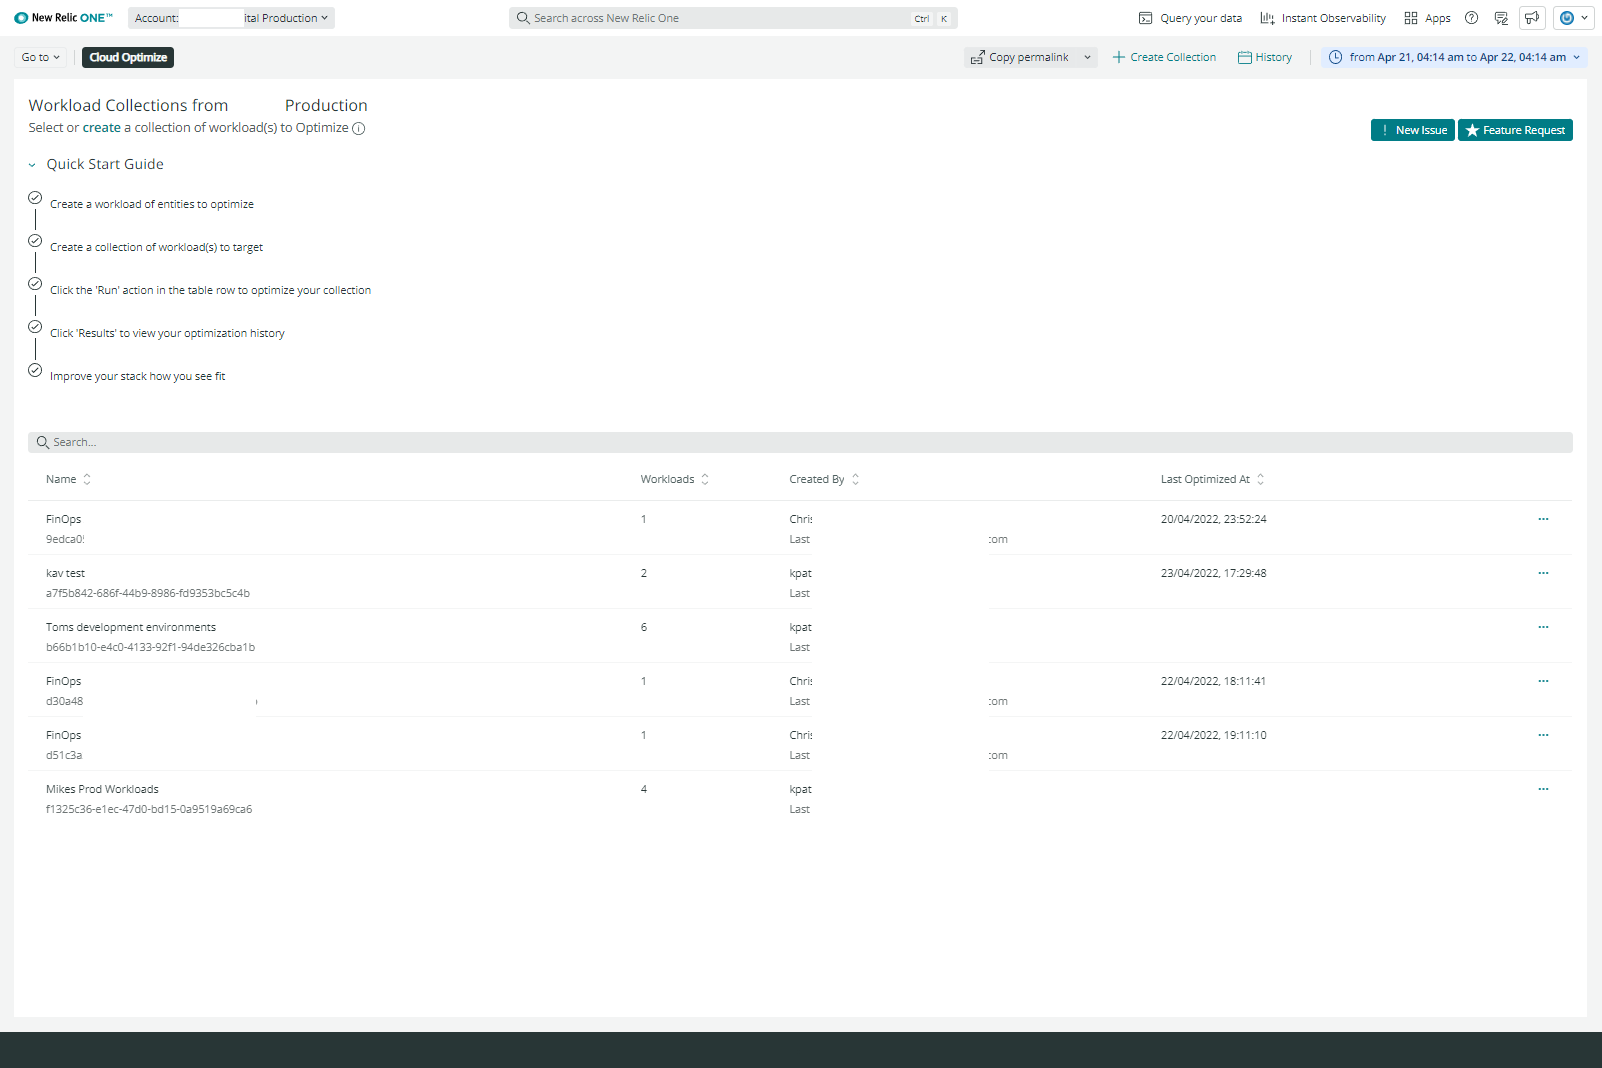1602x1068 pixels.
Task: Click the 20/04/2022, 23:52:24 timestamp
Action: click(1213, 520)
